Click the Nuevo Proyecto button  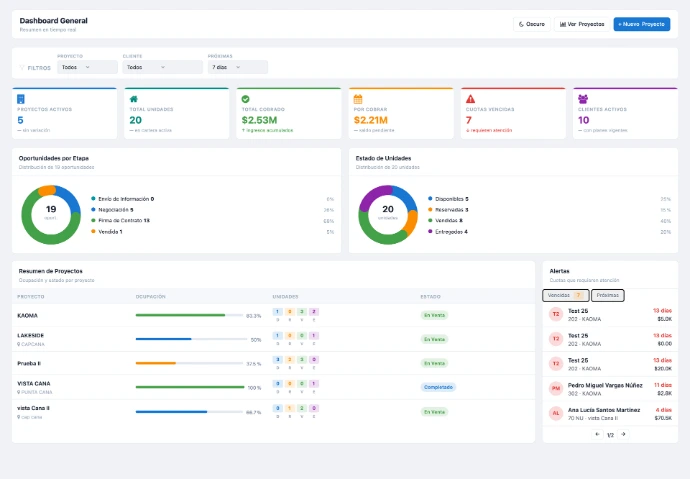(642, 24)
